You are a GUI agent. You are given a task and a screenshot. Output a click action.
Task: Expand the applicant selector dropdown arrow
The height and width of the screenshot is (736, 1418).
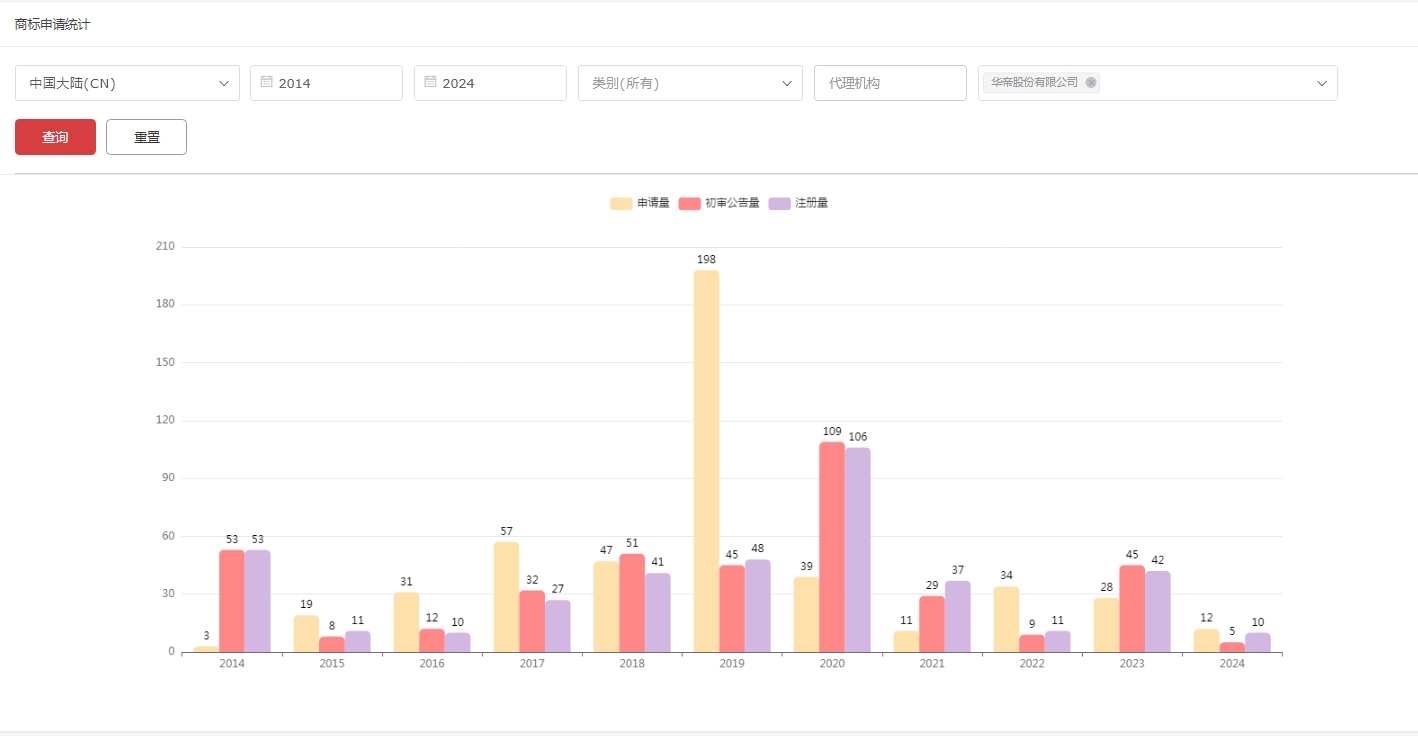(1321, 83)
